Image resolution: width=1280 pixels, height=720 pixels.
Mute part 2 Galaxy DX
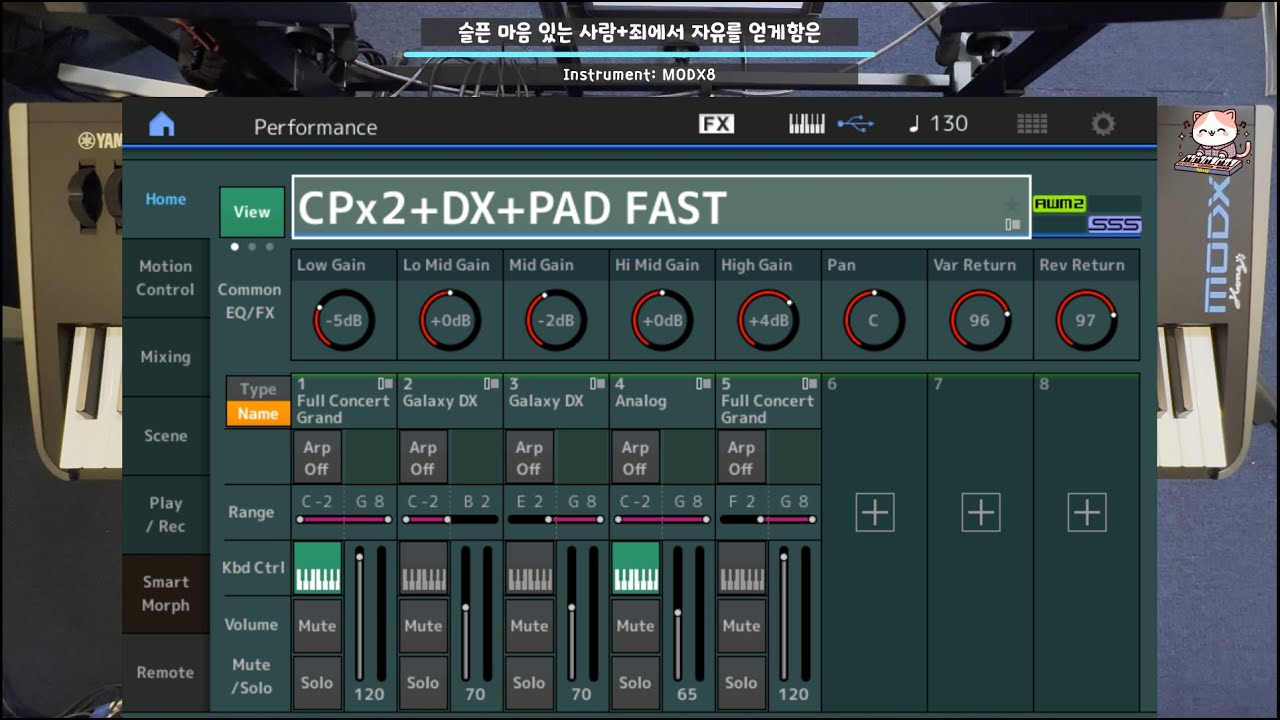(423, 626)
